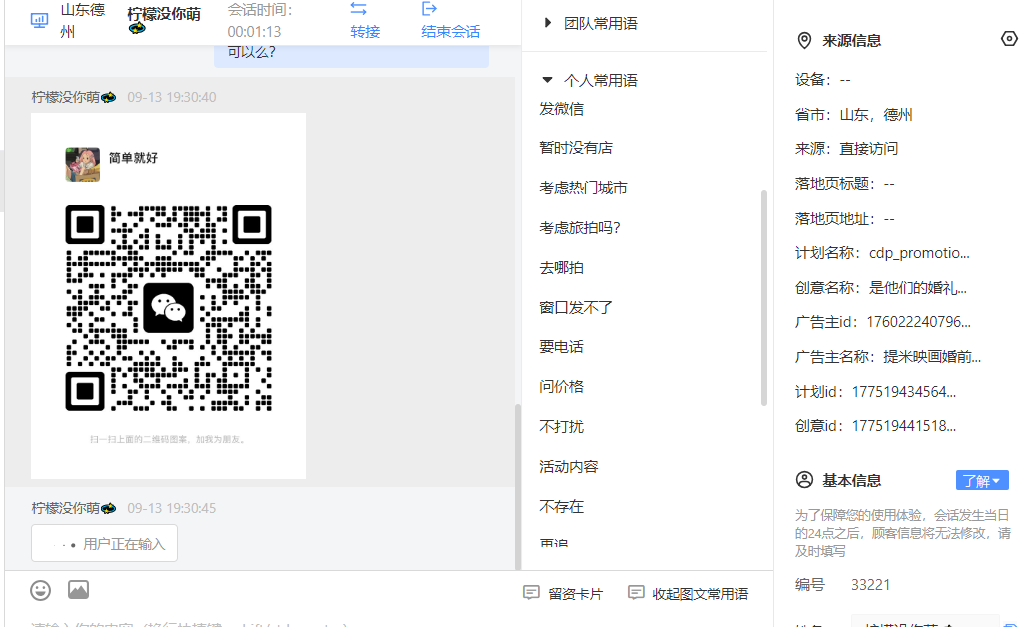Click the 广告主id 176022240796... value
Viewport: 1029px width, 627px height.
[918, 322]
